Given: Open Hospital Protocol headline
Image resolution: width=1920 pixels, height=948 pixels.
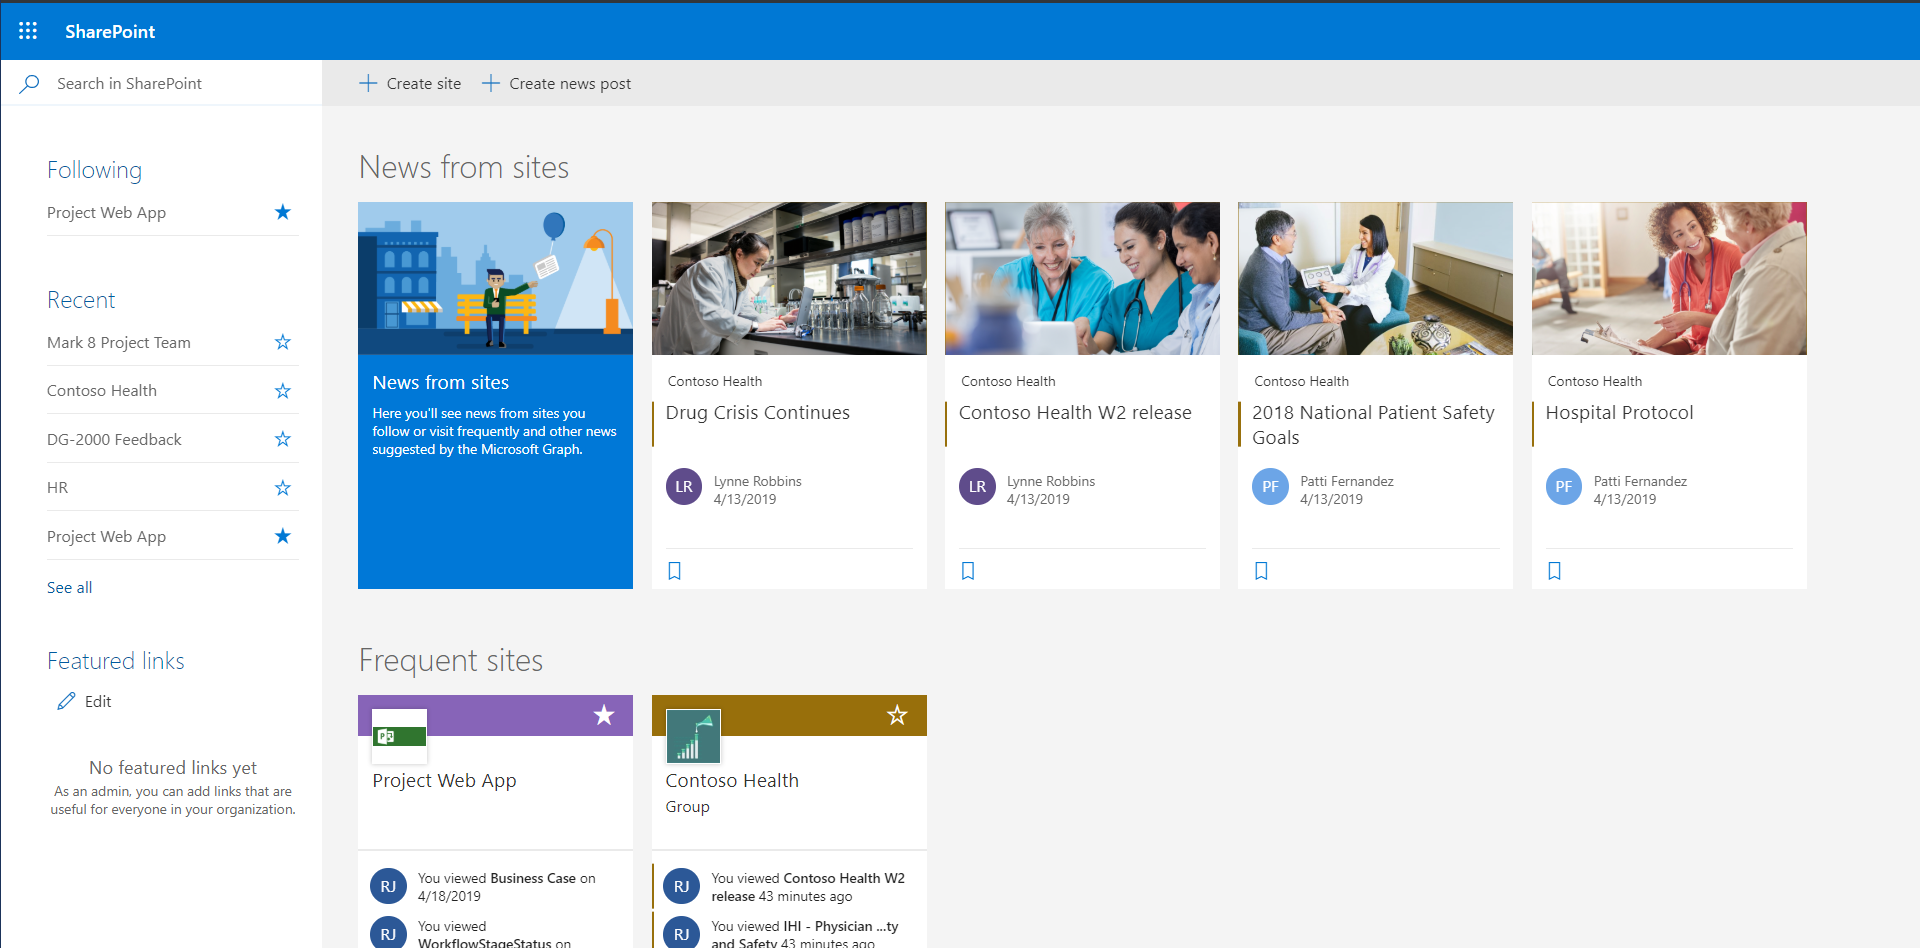Looking at the screenshot, I should [1619, 412].
